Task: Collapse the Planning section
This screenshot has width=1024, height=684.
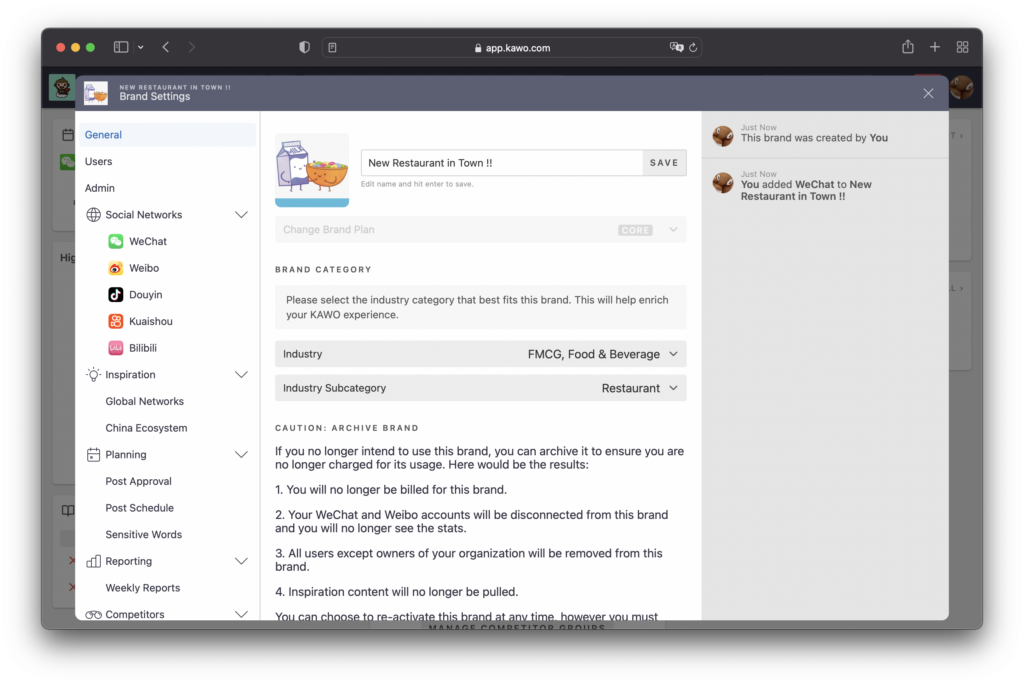Action: [x=241, y=455]
